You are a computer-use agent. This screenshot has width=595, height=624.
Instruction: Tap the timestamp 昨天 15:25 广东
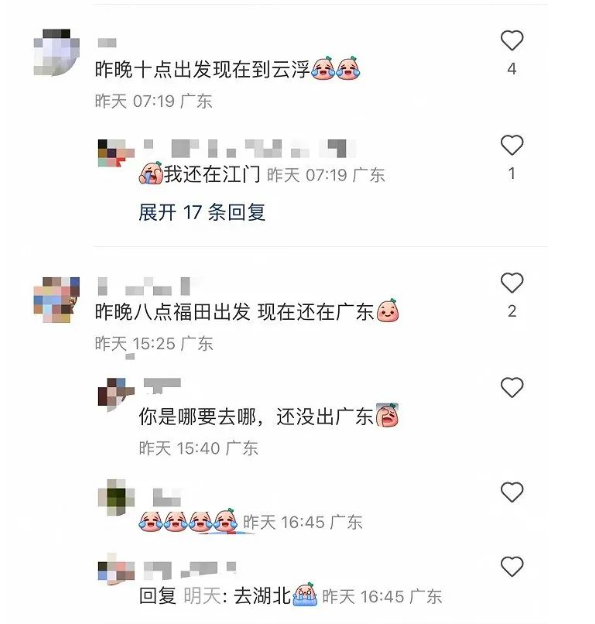154,343
